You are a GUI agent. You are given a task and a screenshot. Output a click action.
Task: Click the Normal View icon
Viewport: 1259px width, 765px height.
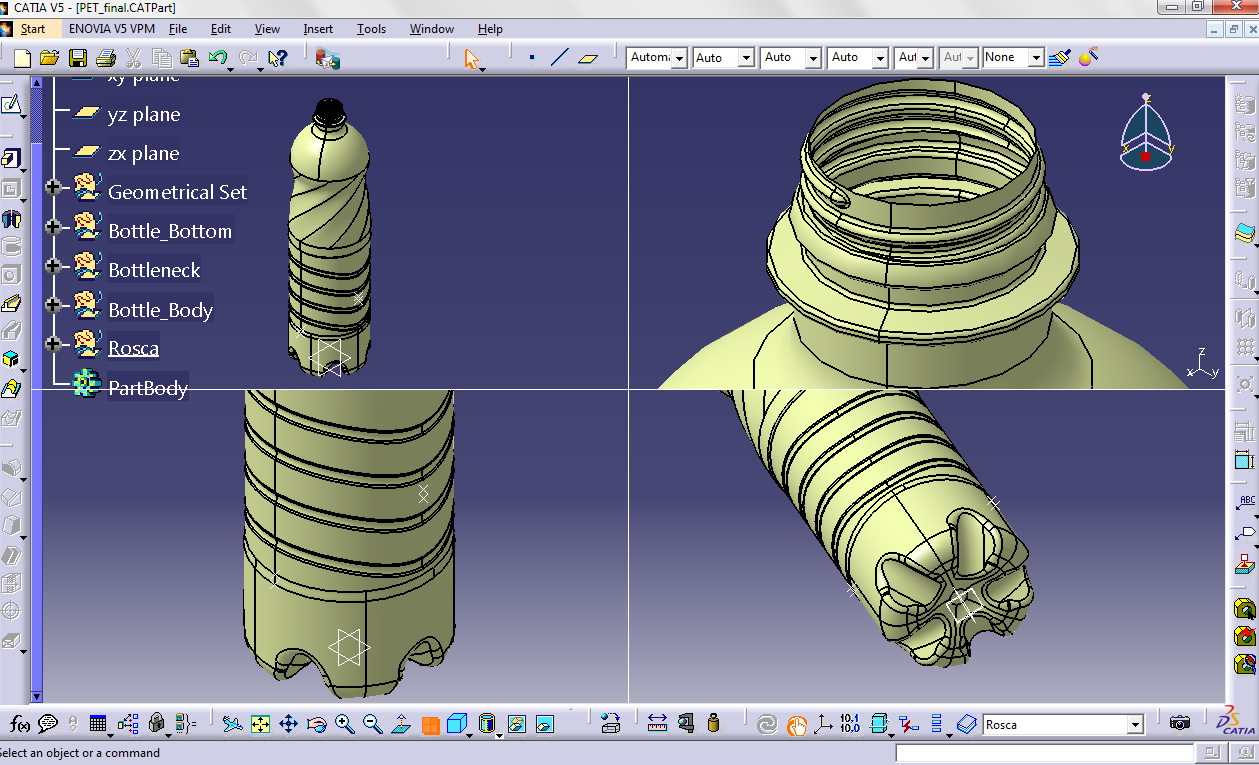click(401, 723)
